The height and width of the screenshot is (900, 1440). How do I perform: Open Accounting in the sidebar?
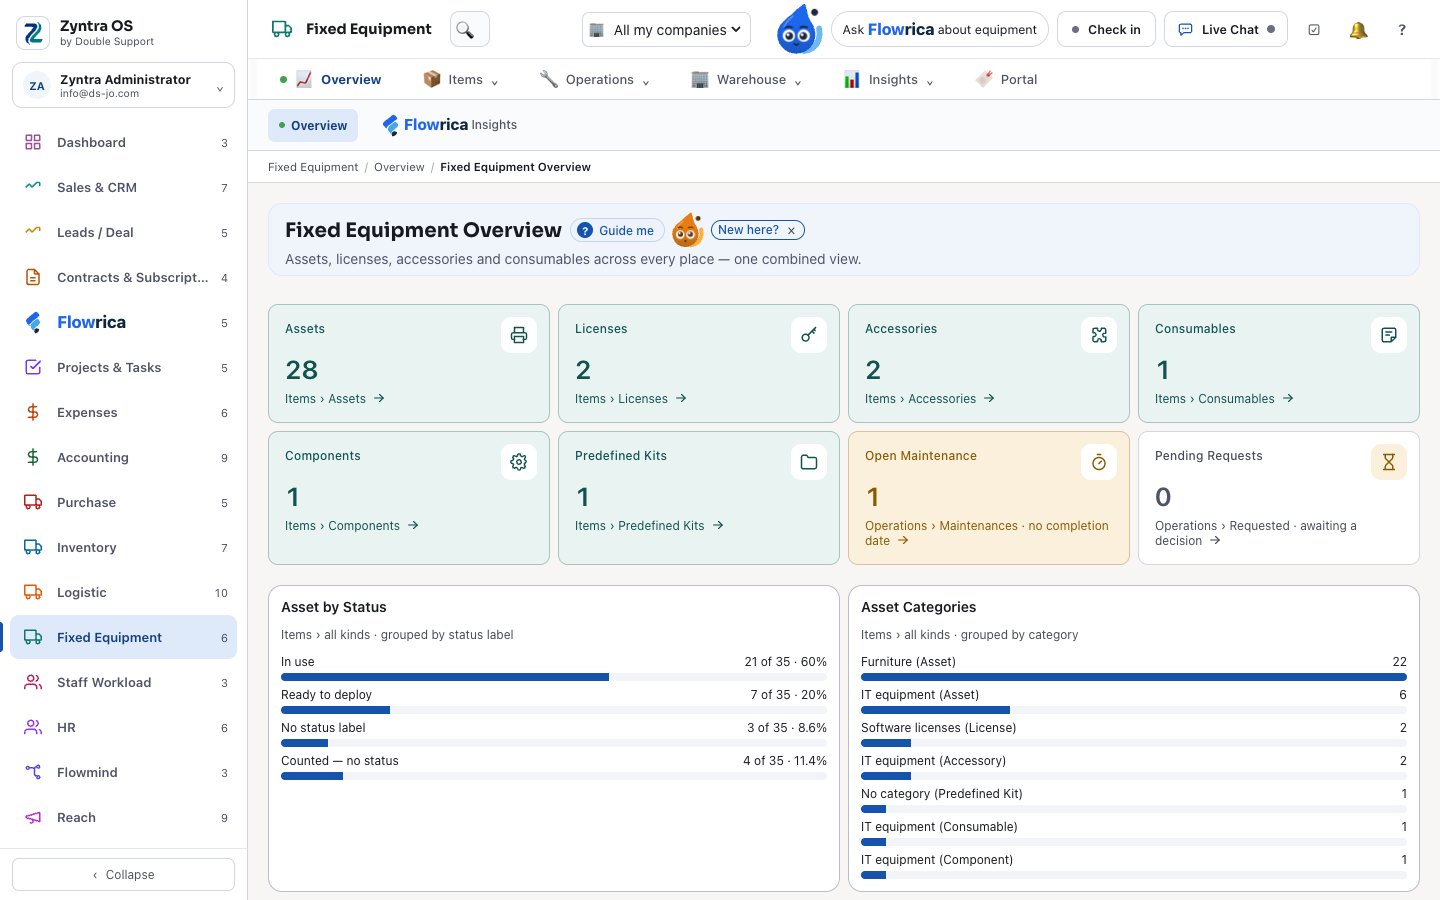click(x=123, y=457)
